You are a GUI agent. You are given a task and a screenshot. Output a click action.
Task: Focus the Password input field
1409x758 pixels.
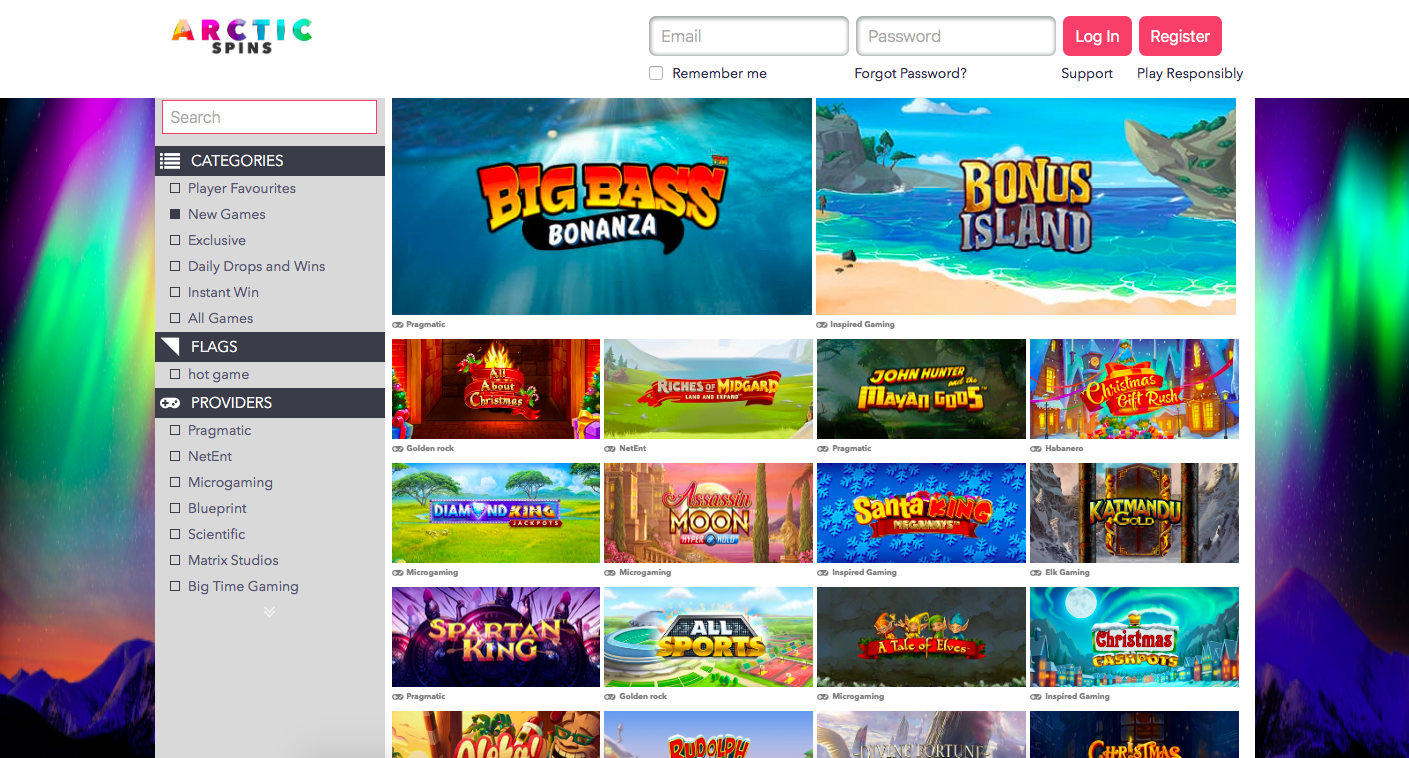point(956,36)
